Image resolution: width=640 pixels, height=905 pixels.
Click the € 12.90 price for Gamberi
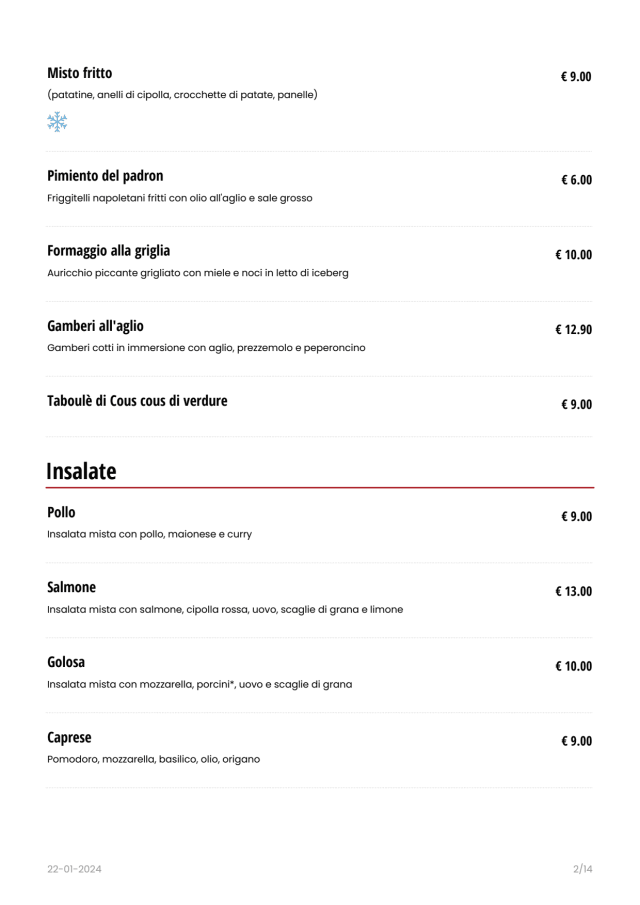pos(574,329)
